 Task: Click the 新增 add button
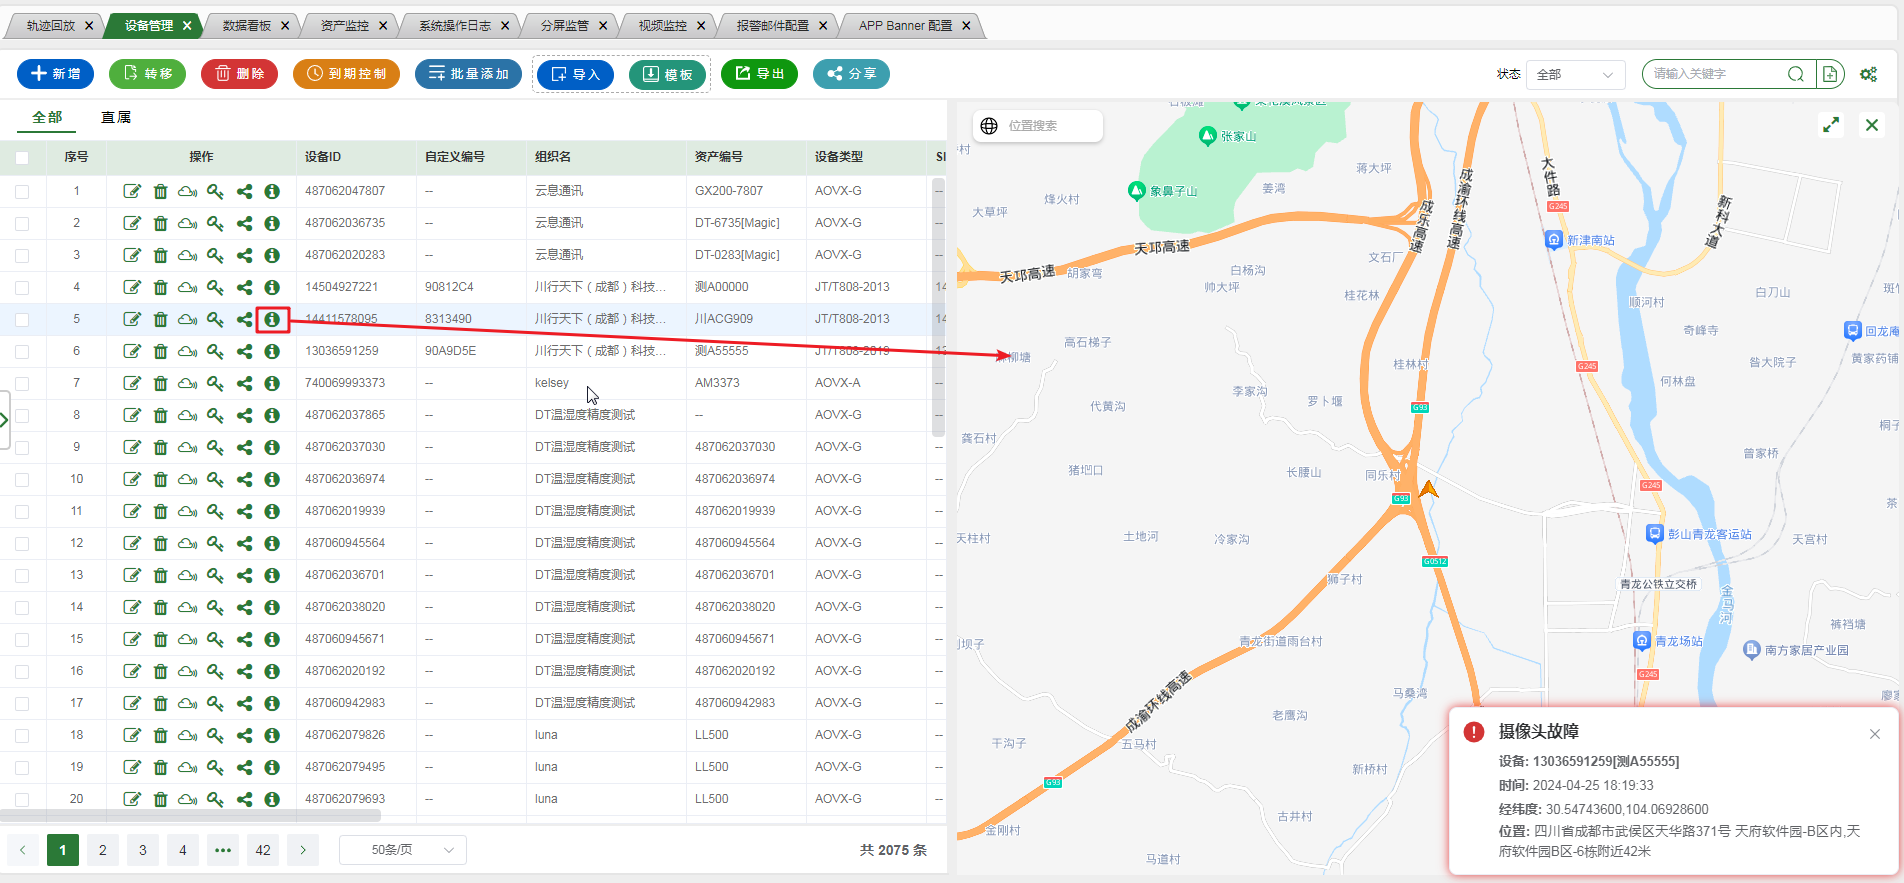(x=56, y=74)
